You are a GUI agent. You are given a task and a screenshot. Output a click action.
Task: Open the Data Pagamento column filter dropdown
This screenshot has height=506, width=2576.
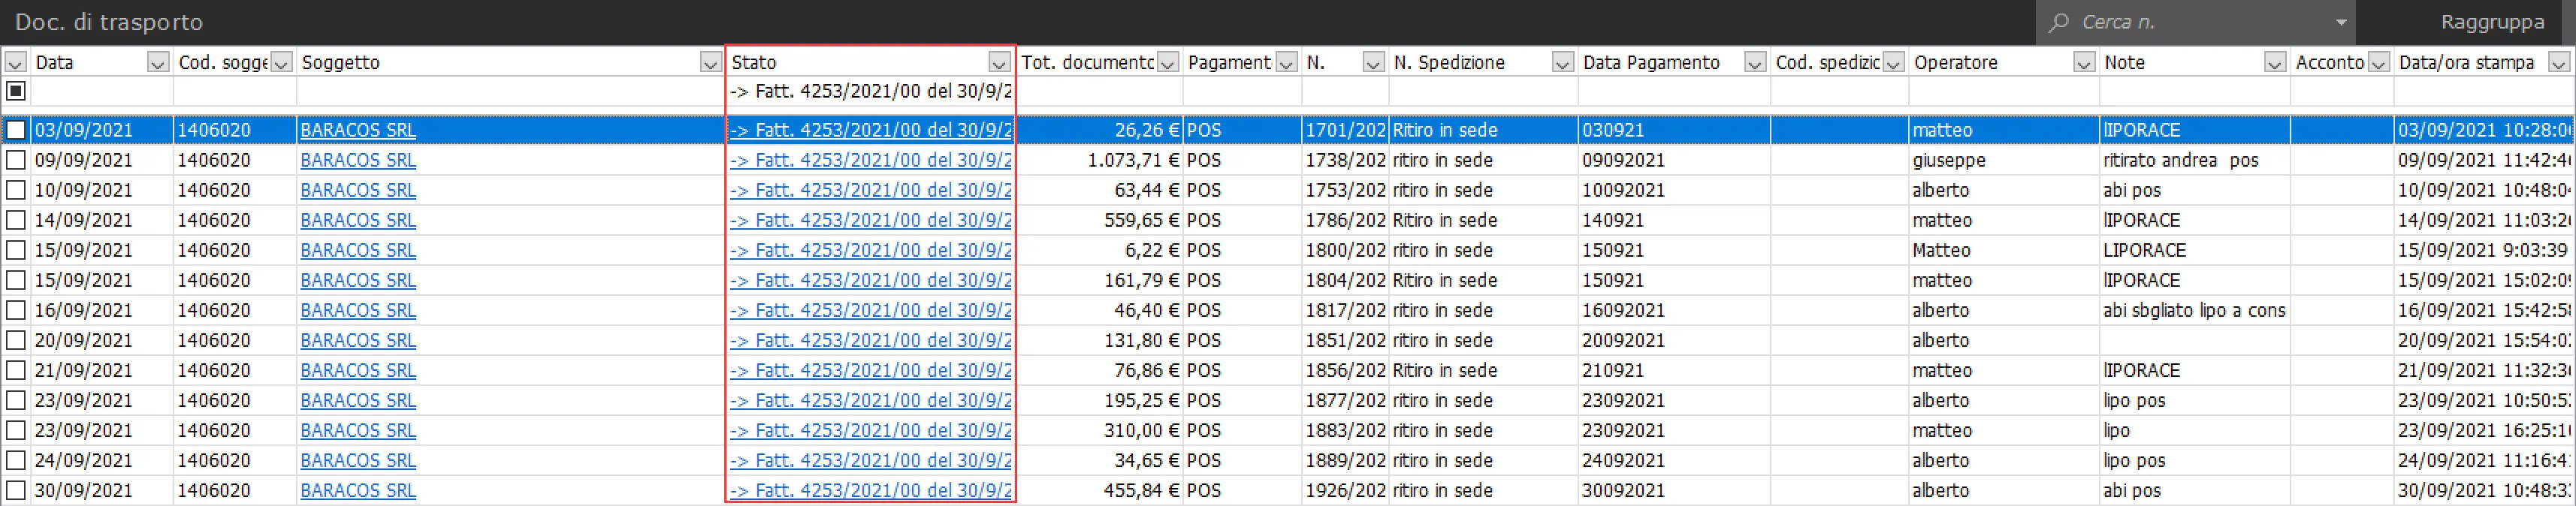click(x=1755, y=62)
